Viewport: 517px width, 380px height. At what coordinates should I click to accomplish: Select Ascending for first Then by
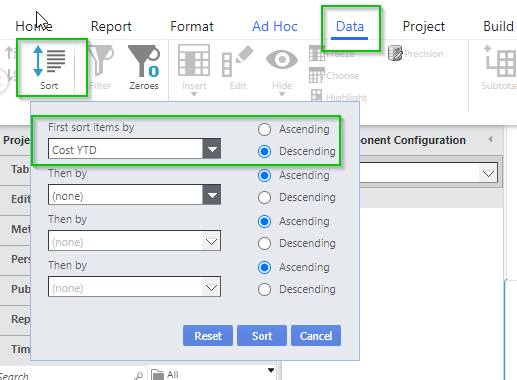(x=264, y=175)
